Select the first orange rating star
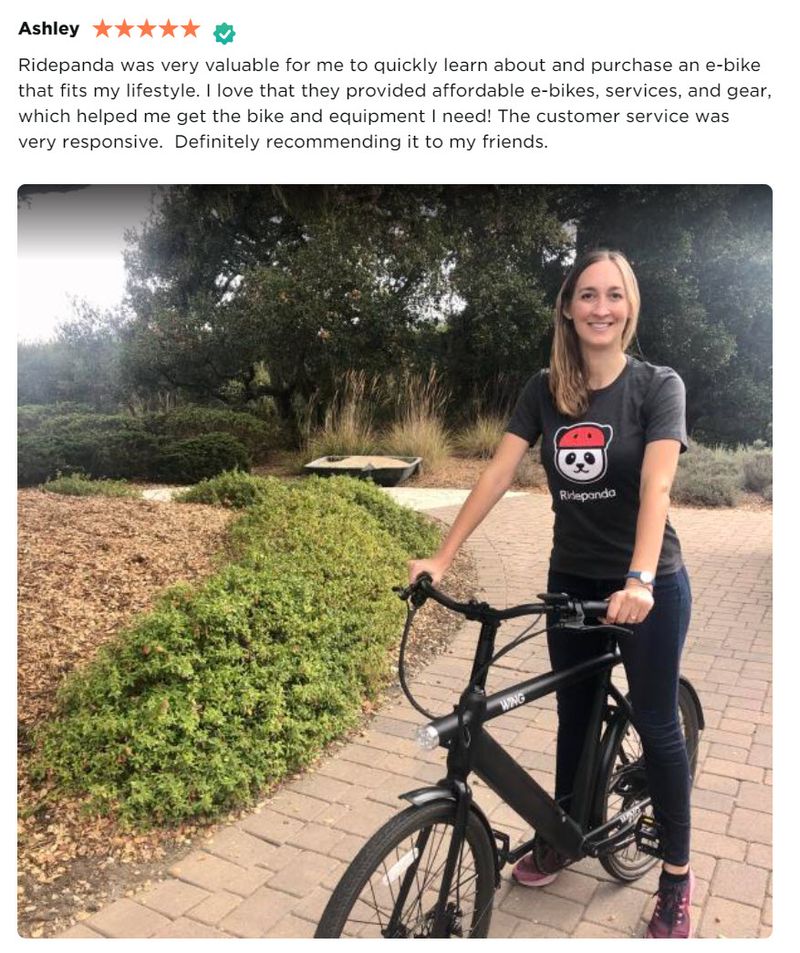This screenshot has width=800, height=953. [102, 28]
